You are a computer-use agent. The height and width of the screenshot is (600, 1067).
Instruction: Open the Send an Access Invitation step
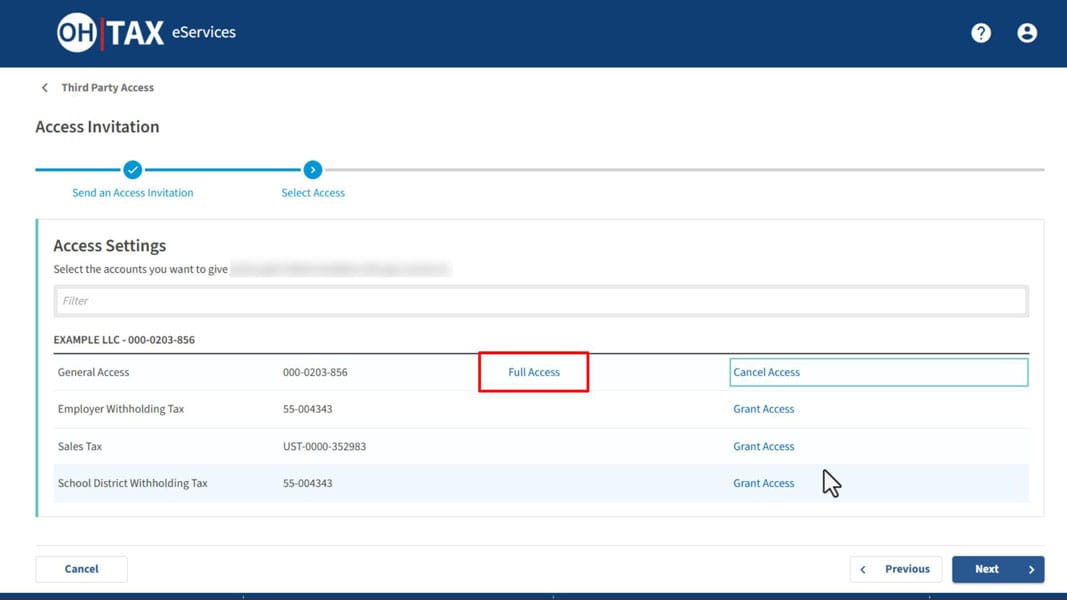coord(133,193)
